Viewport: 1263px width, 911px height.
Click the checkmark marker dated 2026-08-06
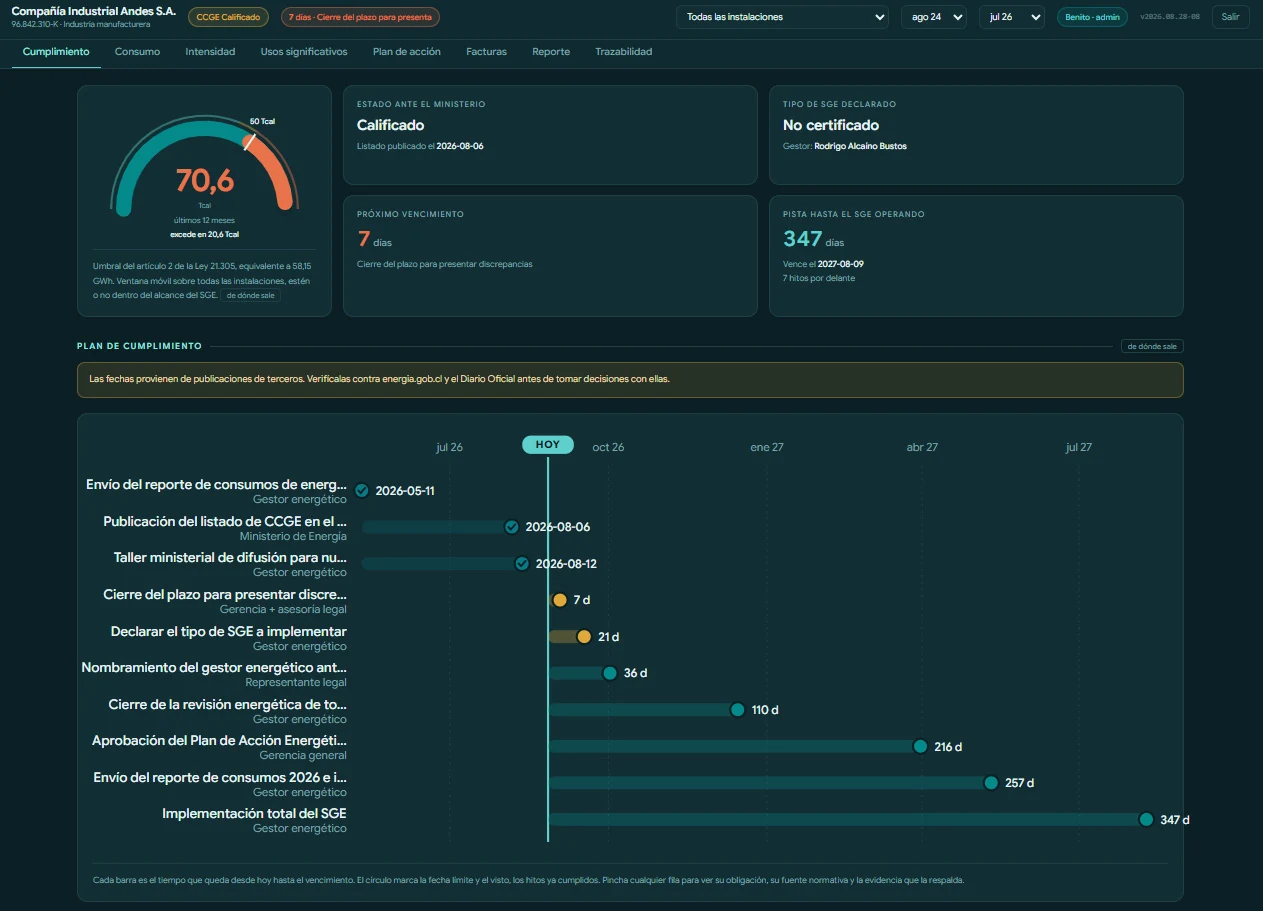coord(511,527)
